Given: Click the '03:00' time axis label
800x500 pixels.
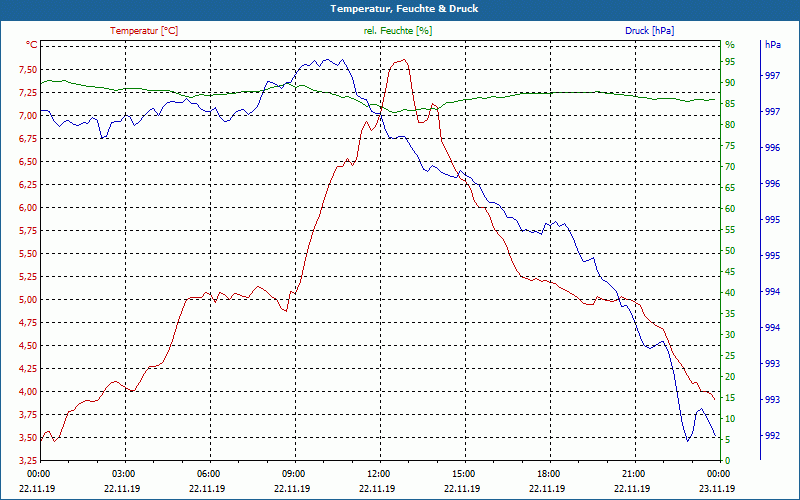Looking at the screenshot, I should (x=123, y=474).
